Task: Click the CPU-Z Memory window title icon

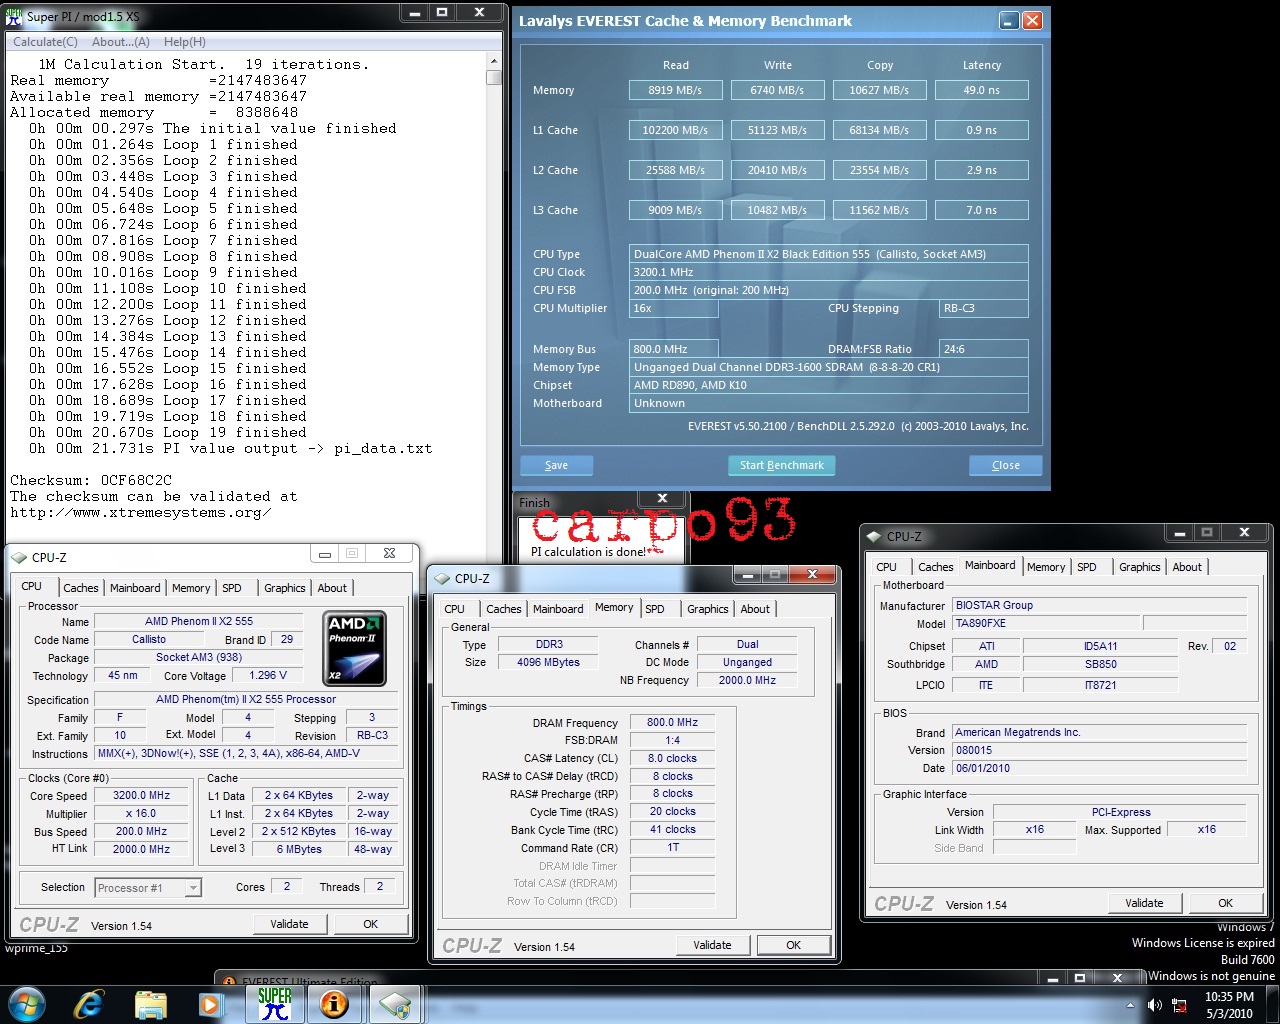Action: tap(443, 578)
